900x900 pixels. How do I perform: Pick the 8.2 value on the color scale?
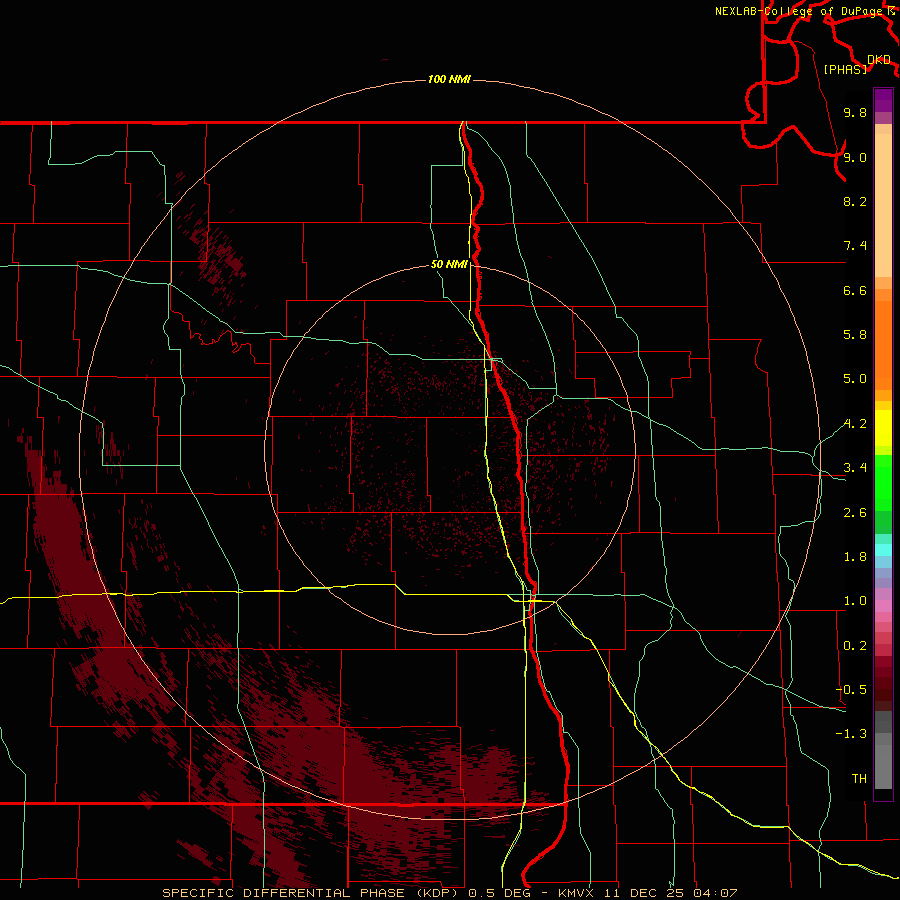tap(855, 201)
